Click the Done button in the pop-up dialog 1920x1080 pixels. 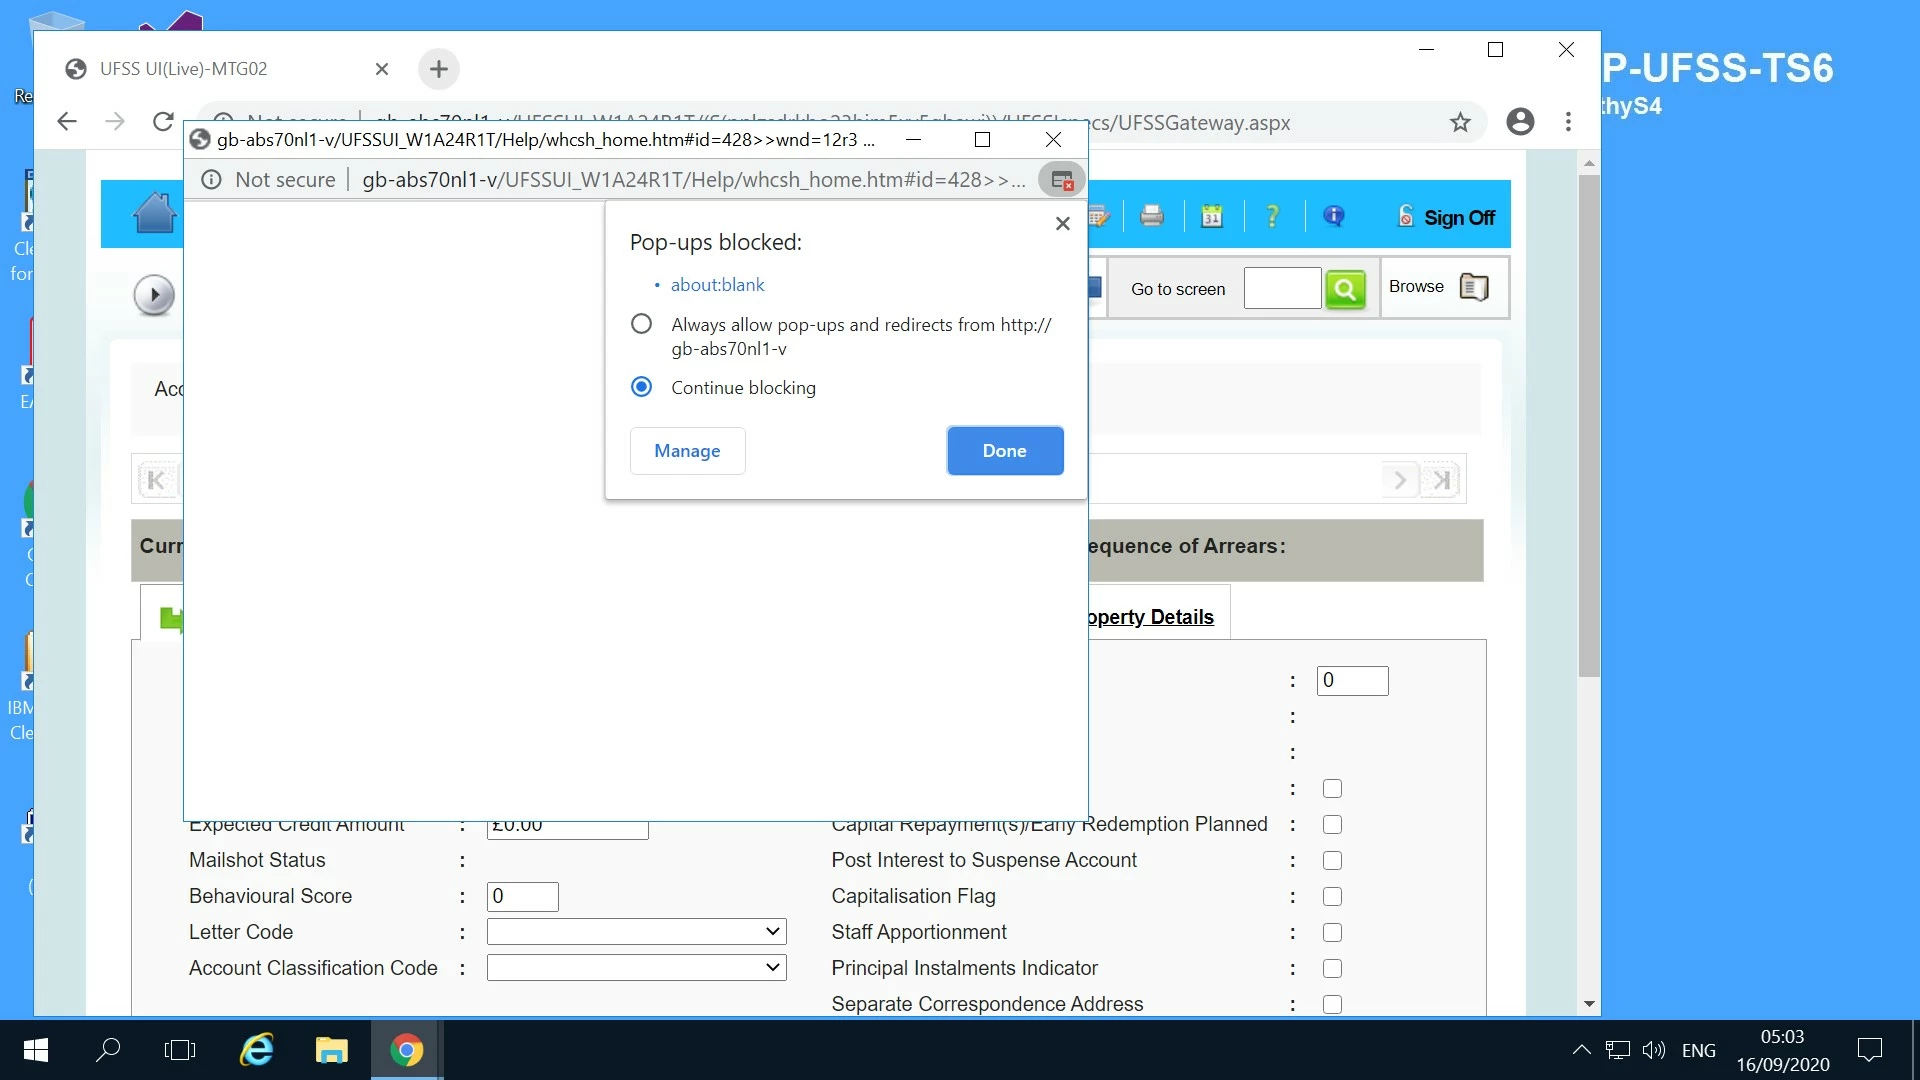pyautogui.click(x=1004, y=451)
